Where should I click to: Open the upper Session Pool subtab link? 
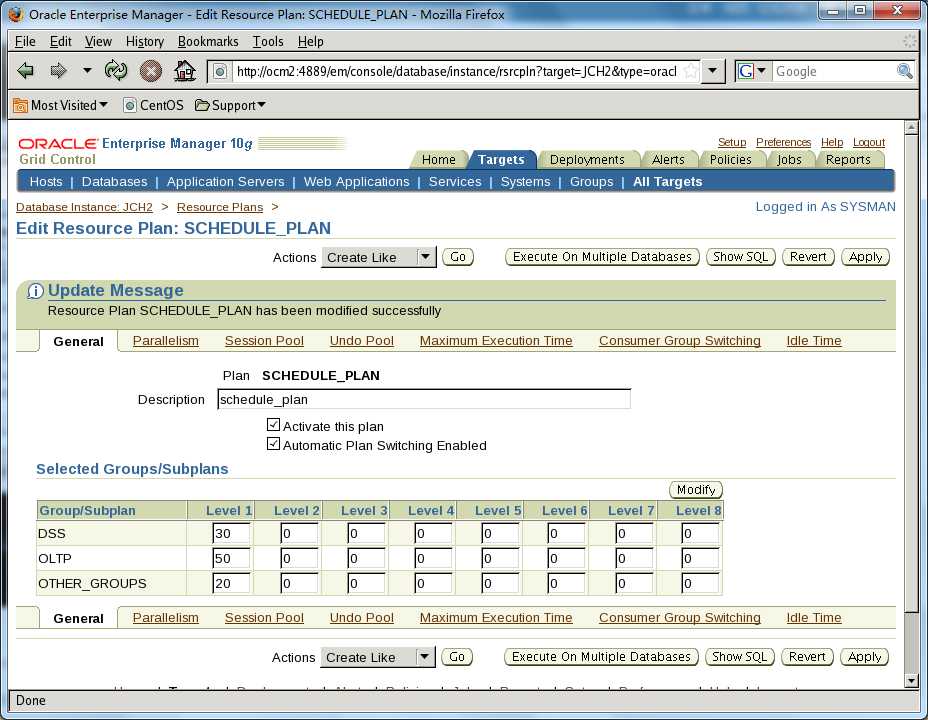tap(264, 341)
